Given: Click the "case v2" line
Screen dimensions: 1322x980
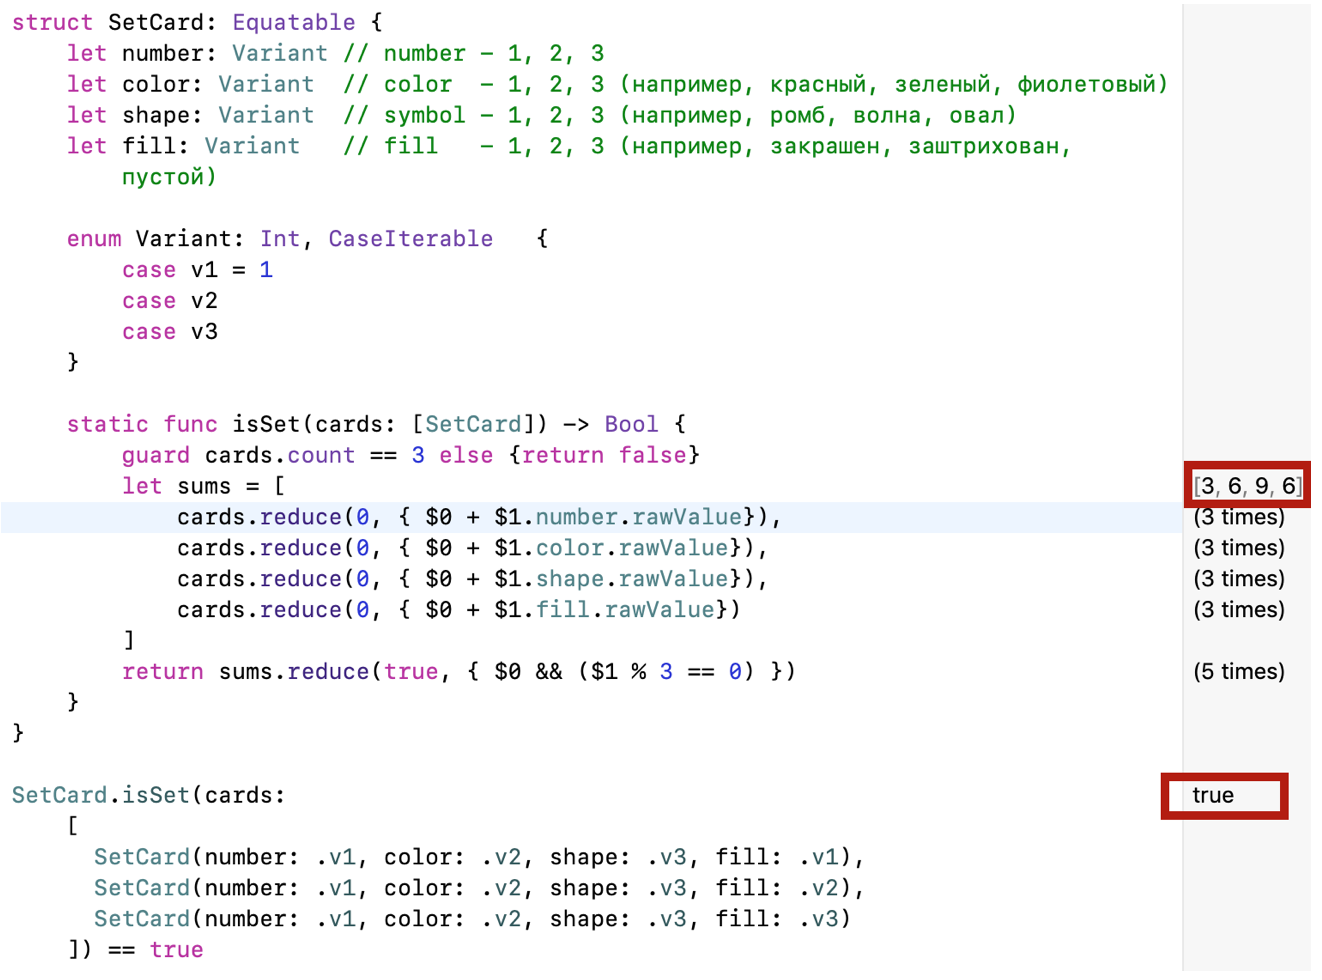Looking at the screenshot, I should click(x=170, y=301).
